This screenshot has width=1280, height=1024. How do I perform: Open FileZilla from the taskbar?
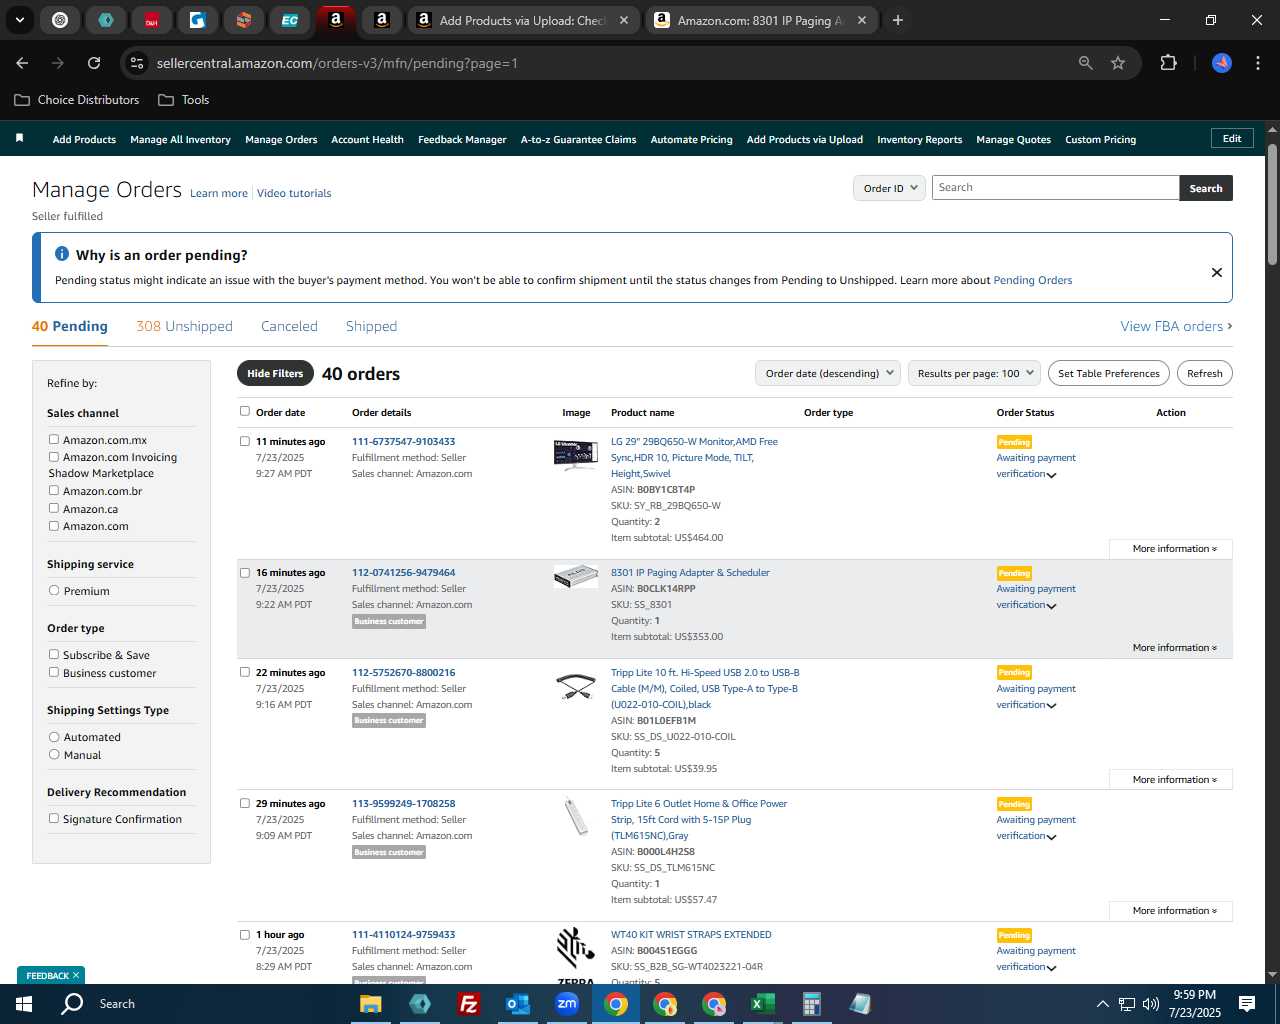(468, 1004)
